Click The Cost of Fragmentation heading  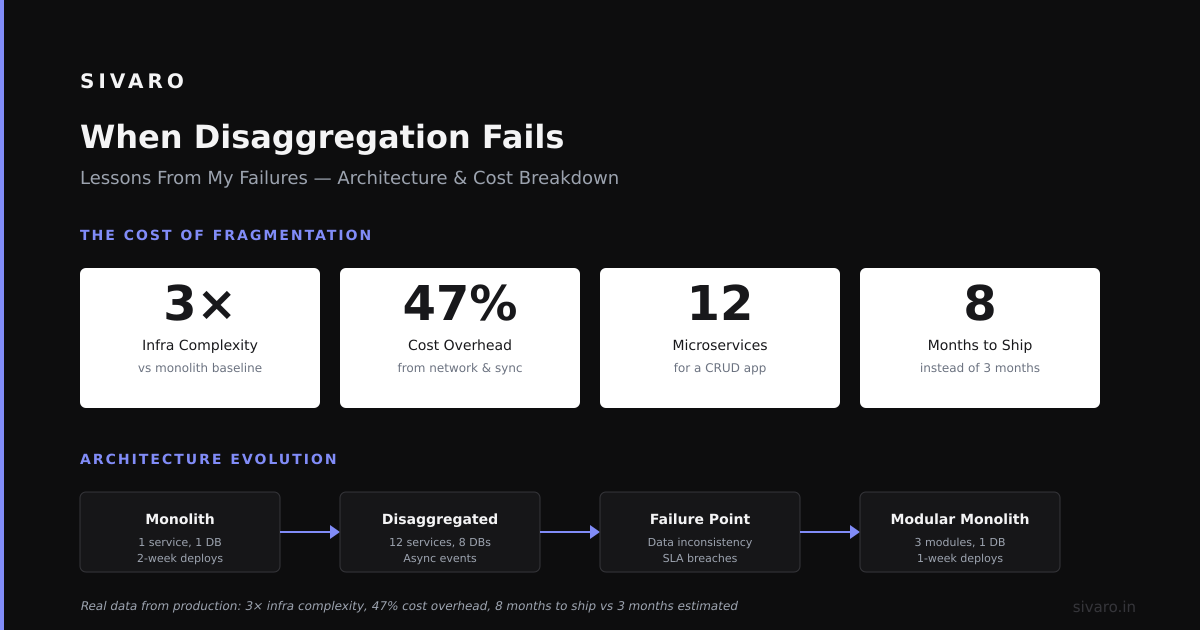226,235
